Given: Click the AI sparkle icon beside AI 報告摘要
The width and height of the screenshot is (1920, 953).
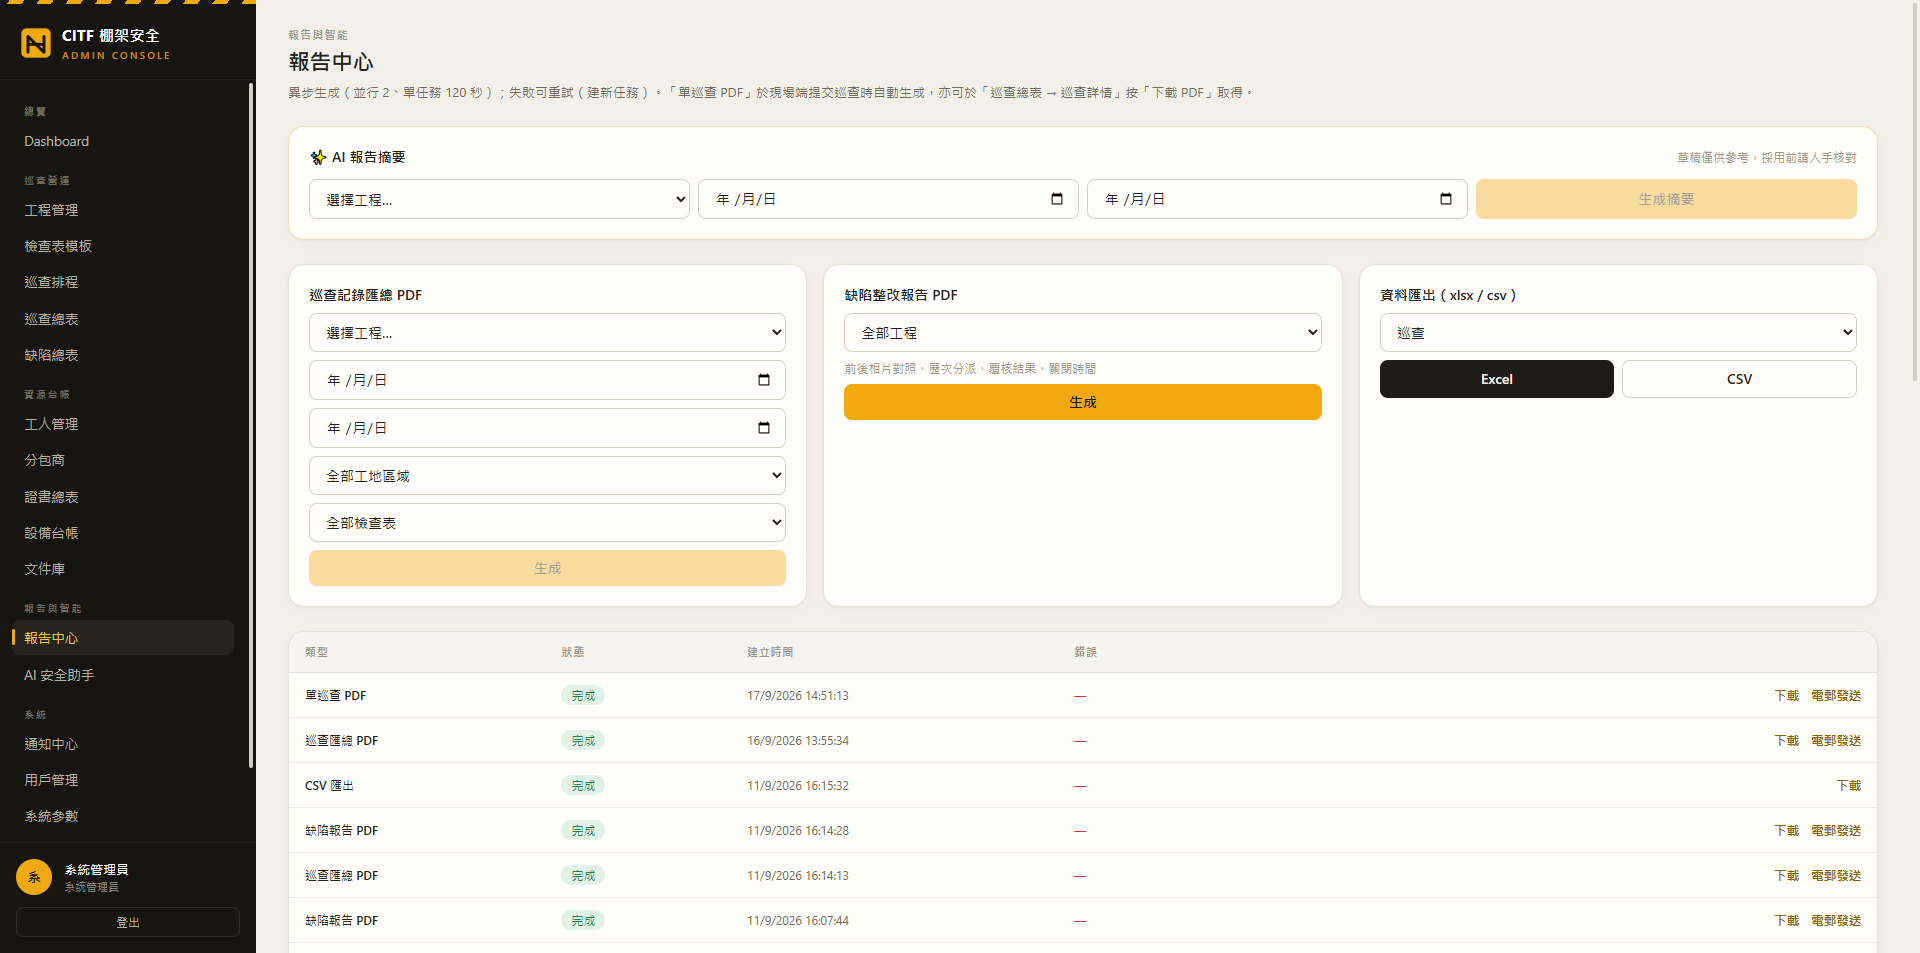Looking at the screenshot, I should pyautogui.click(x=318, y=157).
